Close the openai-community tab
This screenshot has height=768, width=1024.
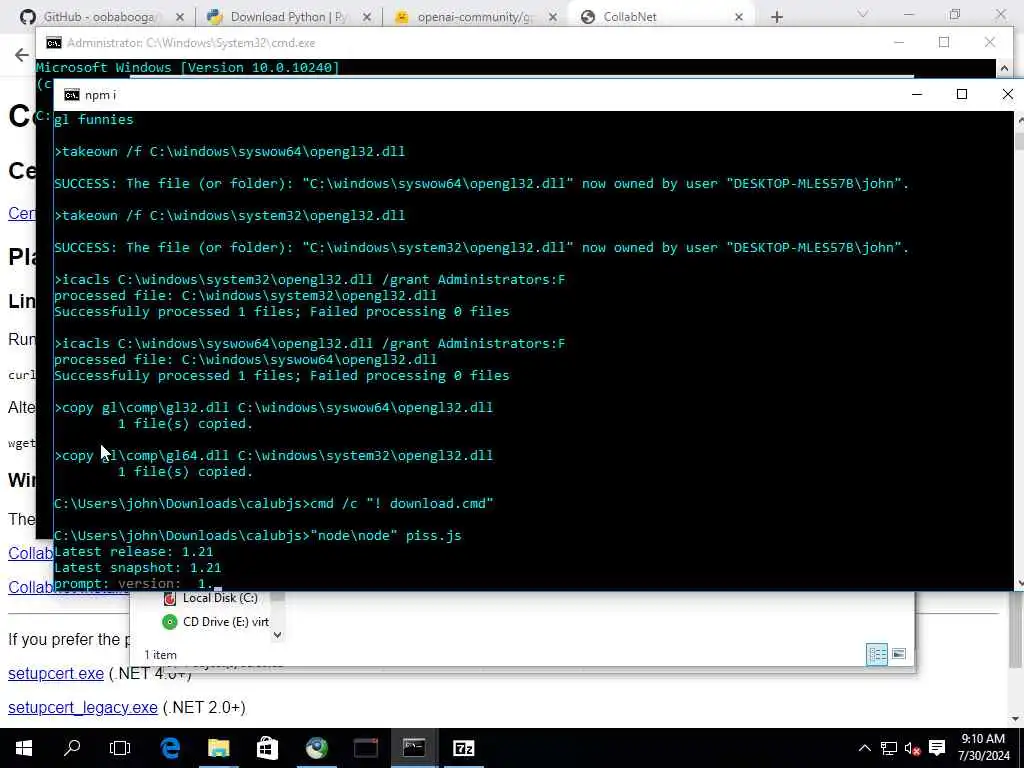(552, 17)
